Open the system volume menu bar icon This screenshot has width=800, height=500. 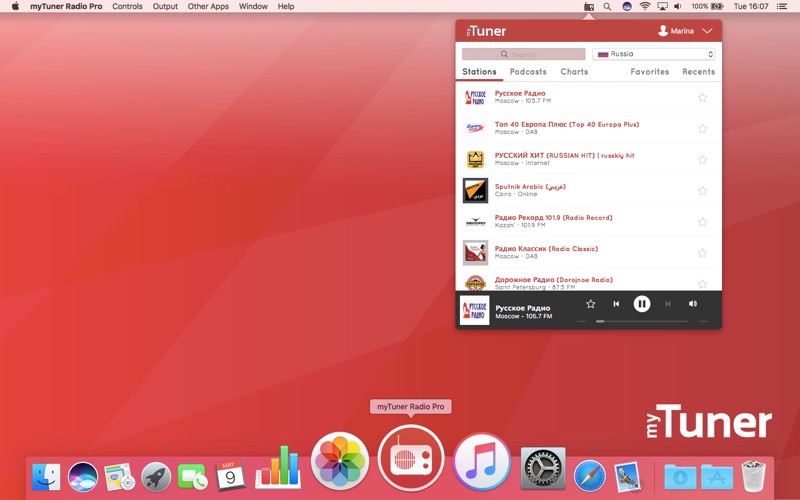pyautogui.click(x=678, y=6)
